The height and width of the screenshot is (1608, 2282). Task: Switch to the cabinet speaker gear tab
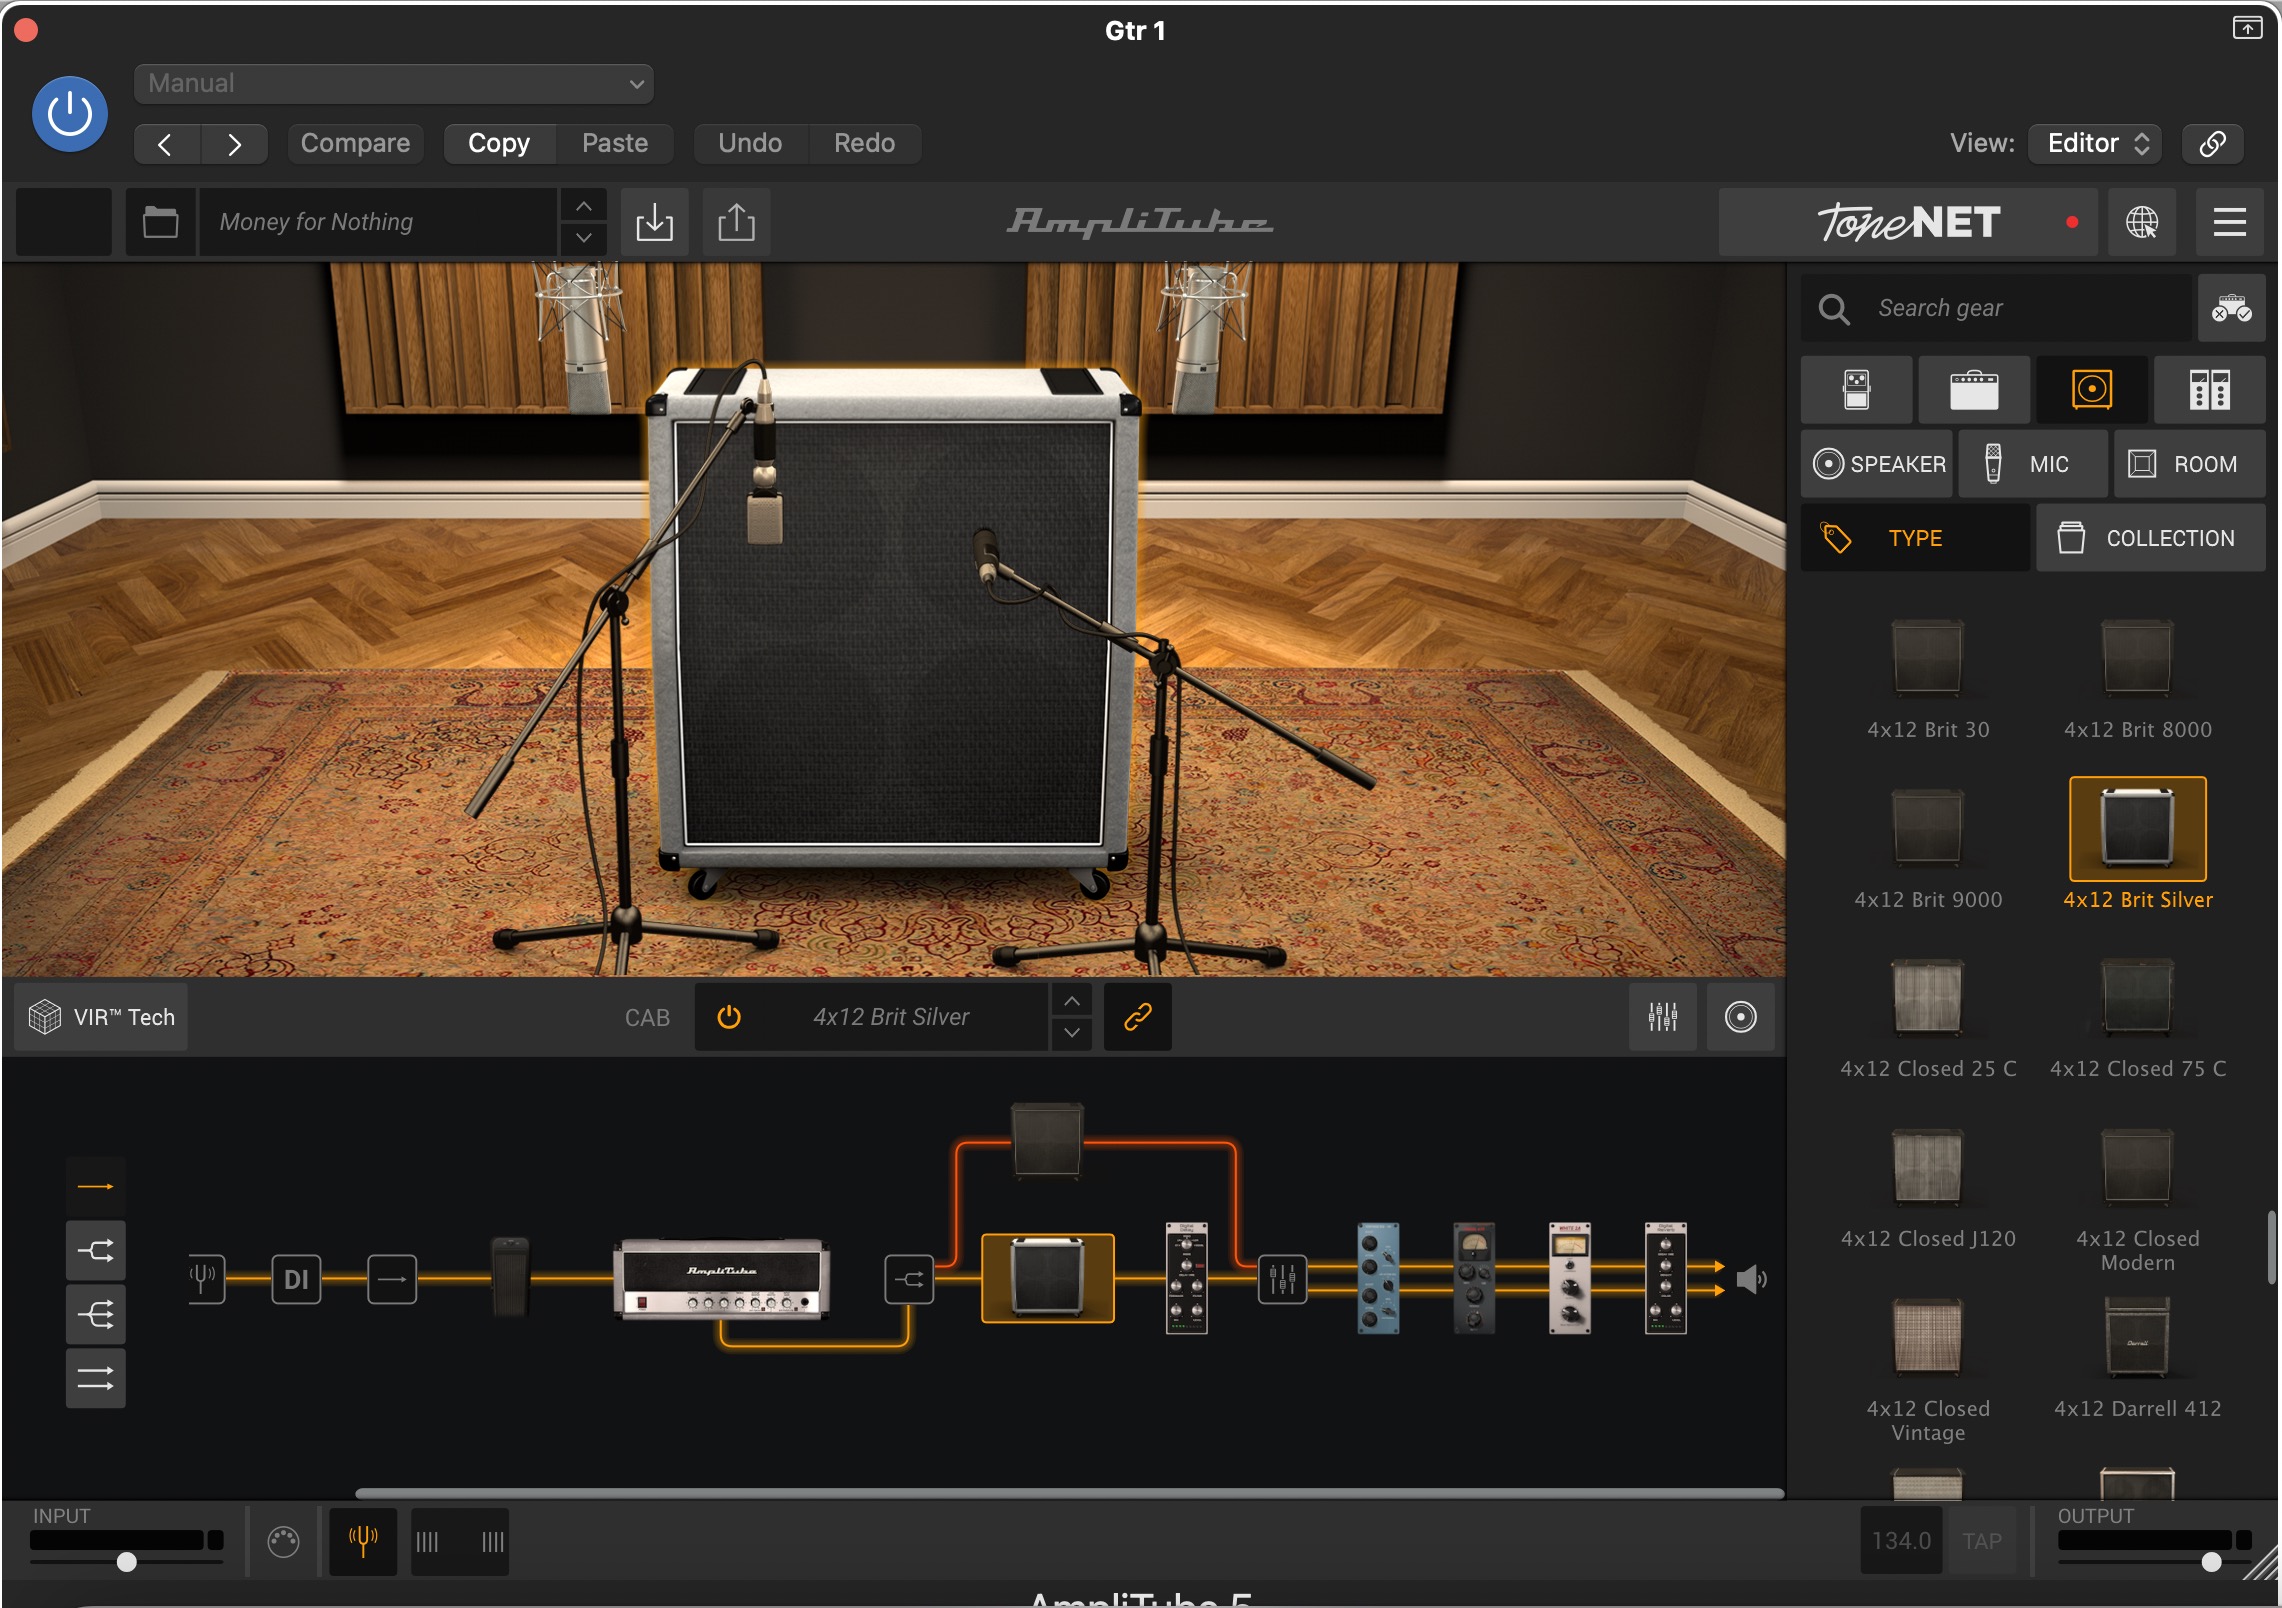2092,390
